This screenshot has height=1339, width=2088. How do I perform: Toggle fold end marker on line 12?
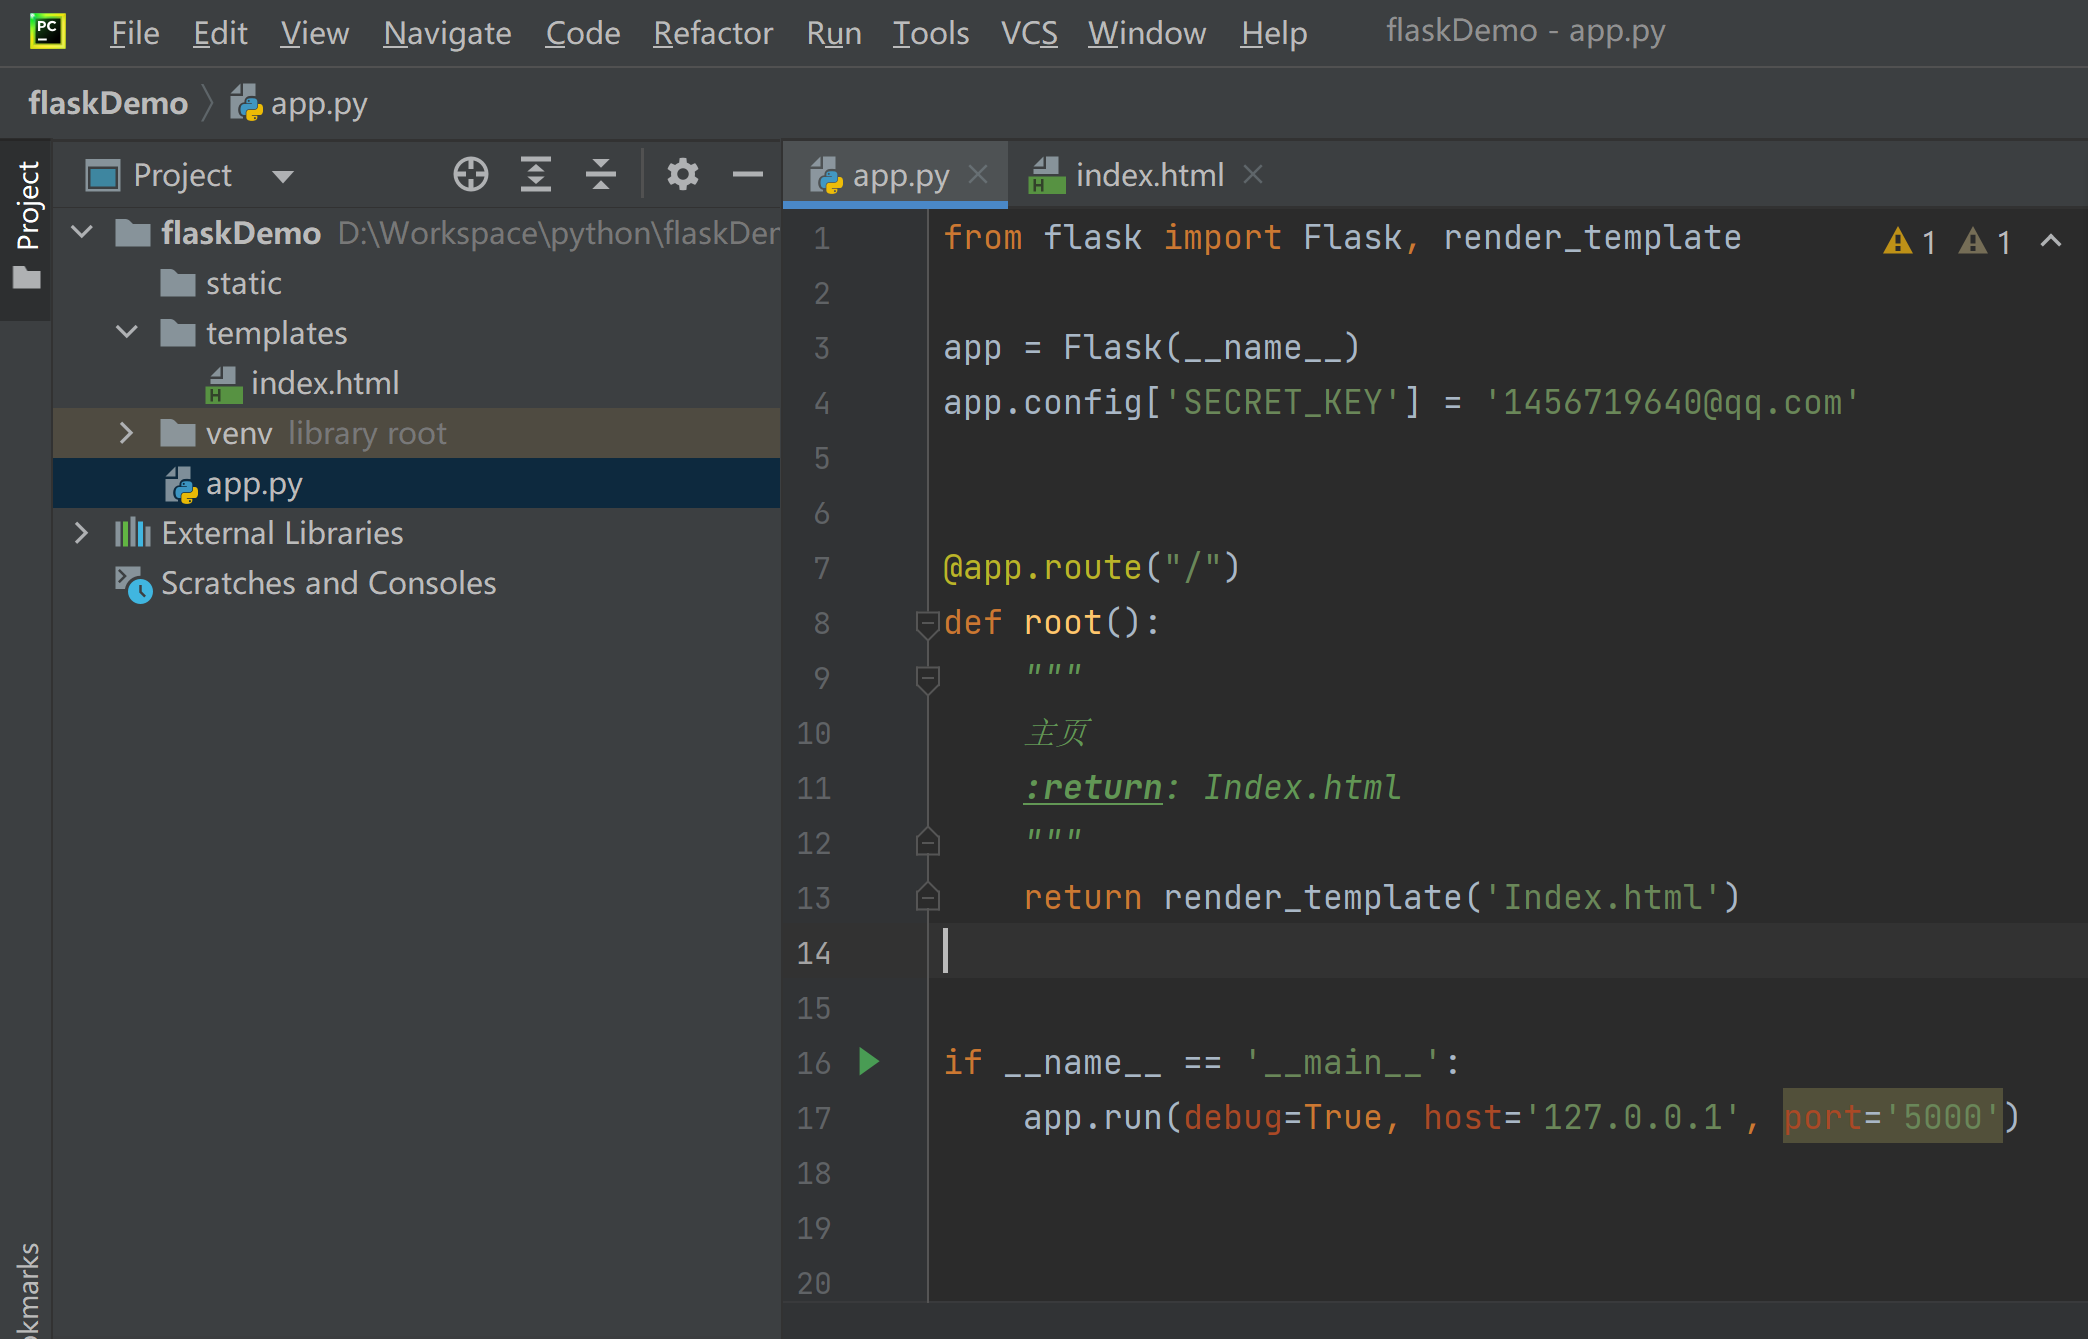pos(927,842)
